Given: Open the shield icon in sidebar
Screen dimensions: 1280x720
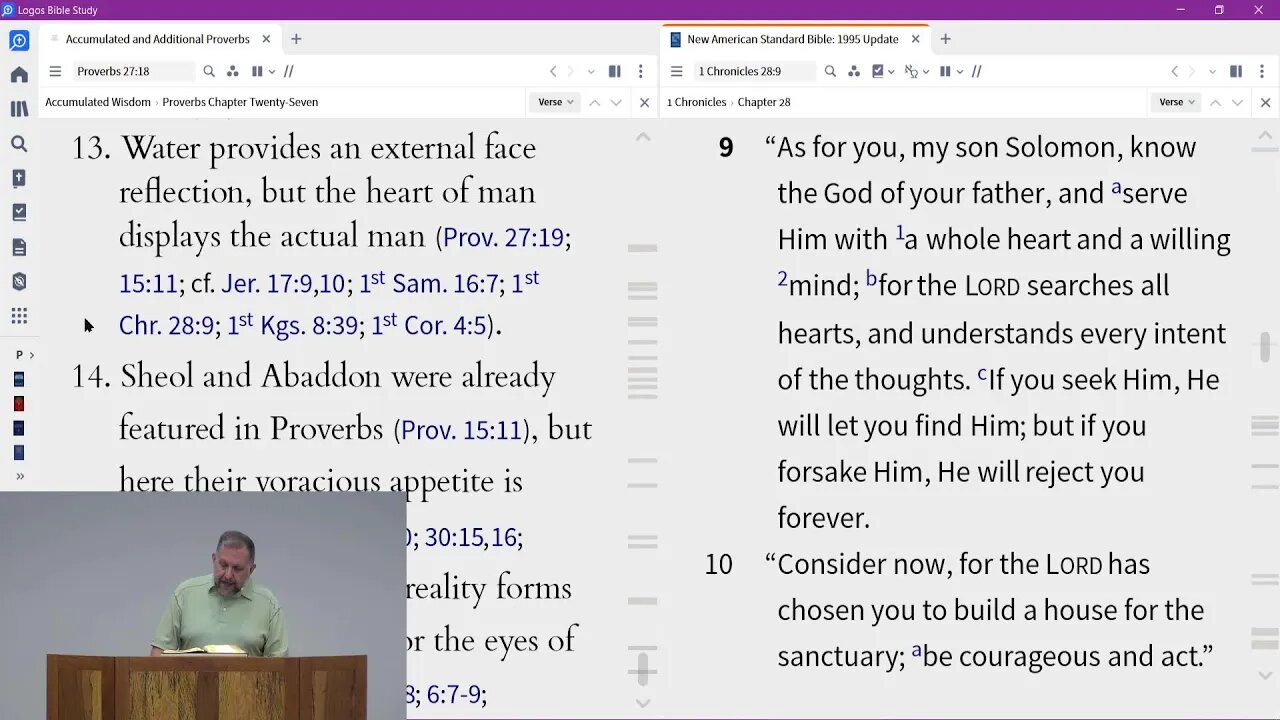Looking at the screenshot, I should coord(19,281).
